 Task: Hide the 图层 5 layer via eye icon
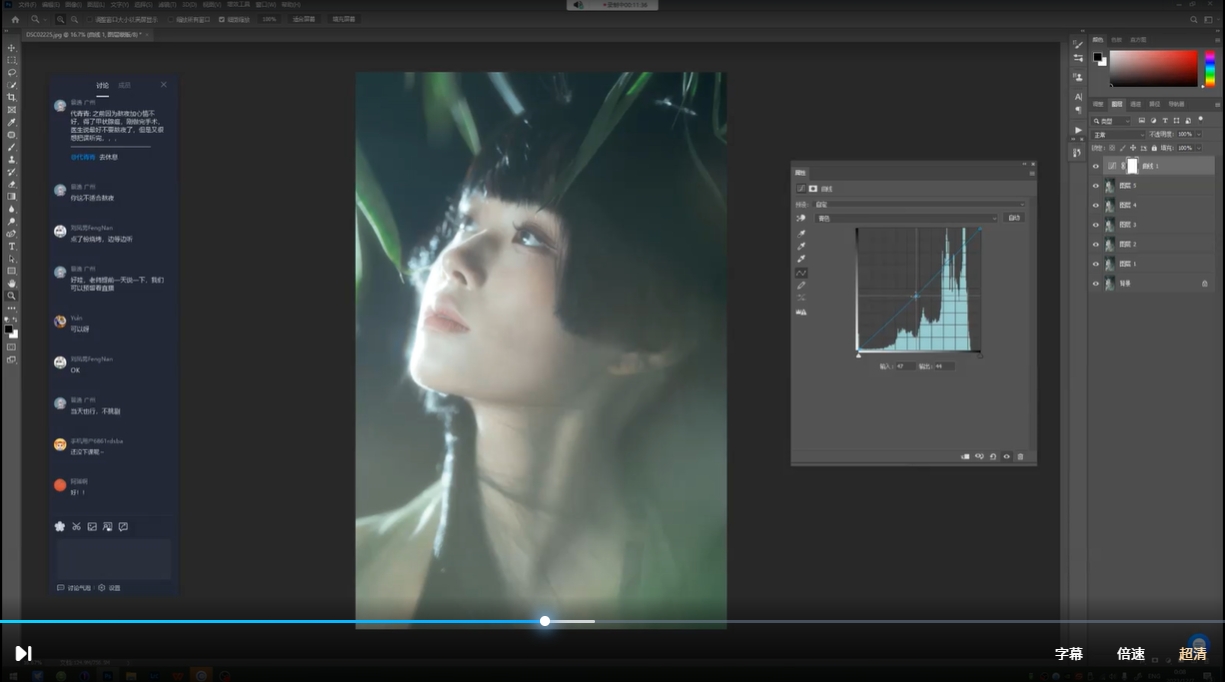[1095, 186]
